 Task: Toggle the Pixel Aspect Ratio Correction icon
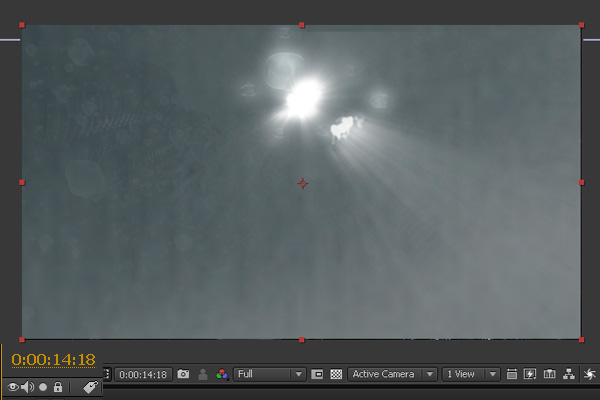pyautogui.click(x=512, y=374)
